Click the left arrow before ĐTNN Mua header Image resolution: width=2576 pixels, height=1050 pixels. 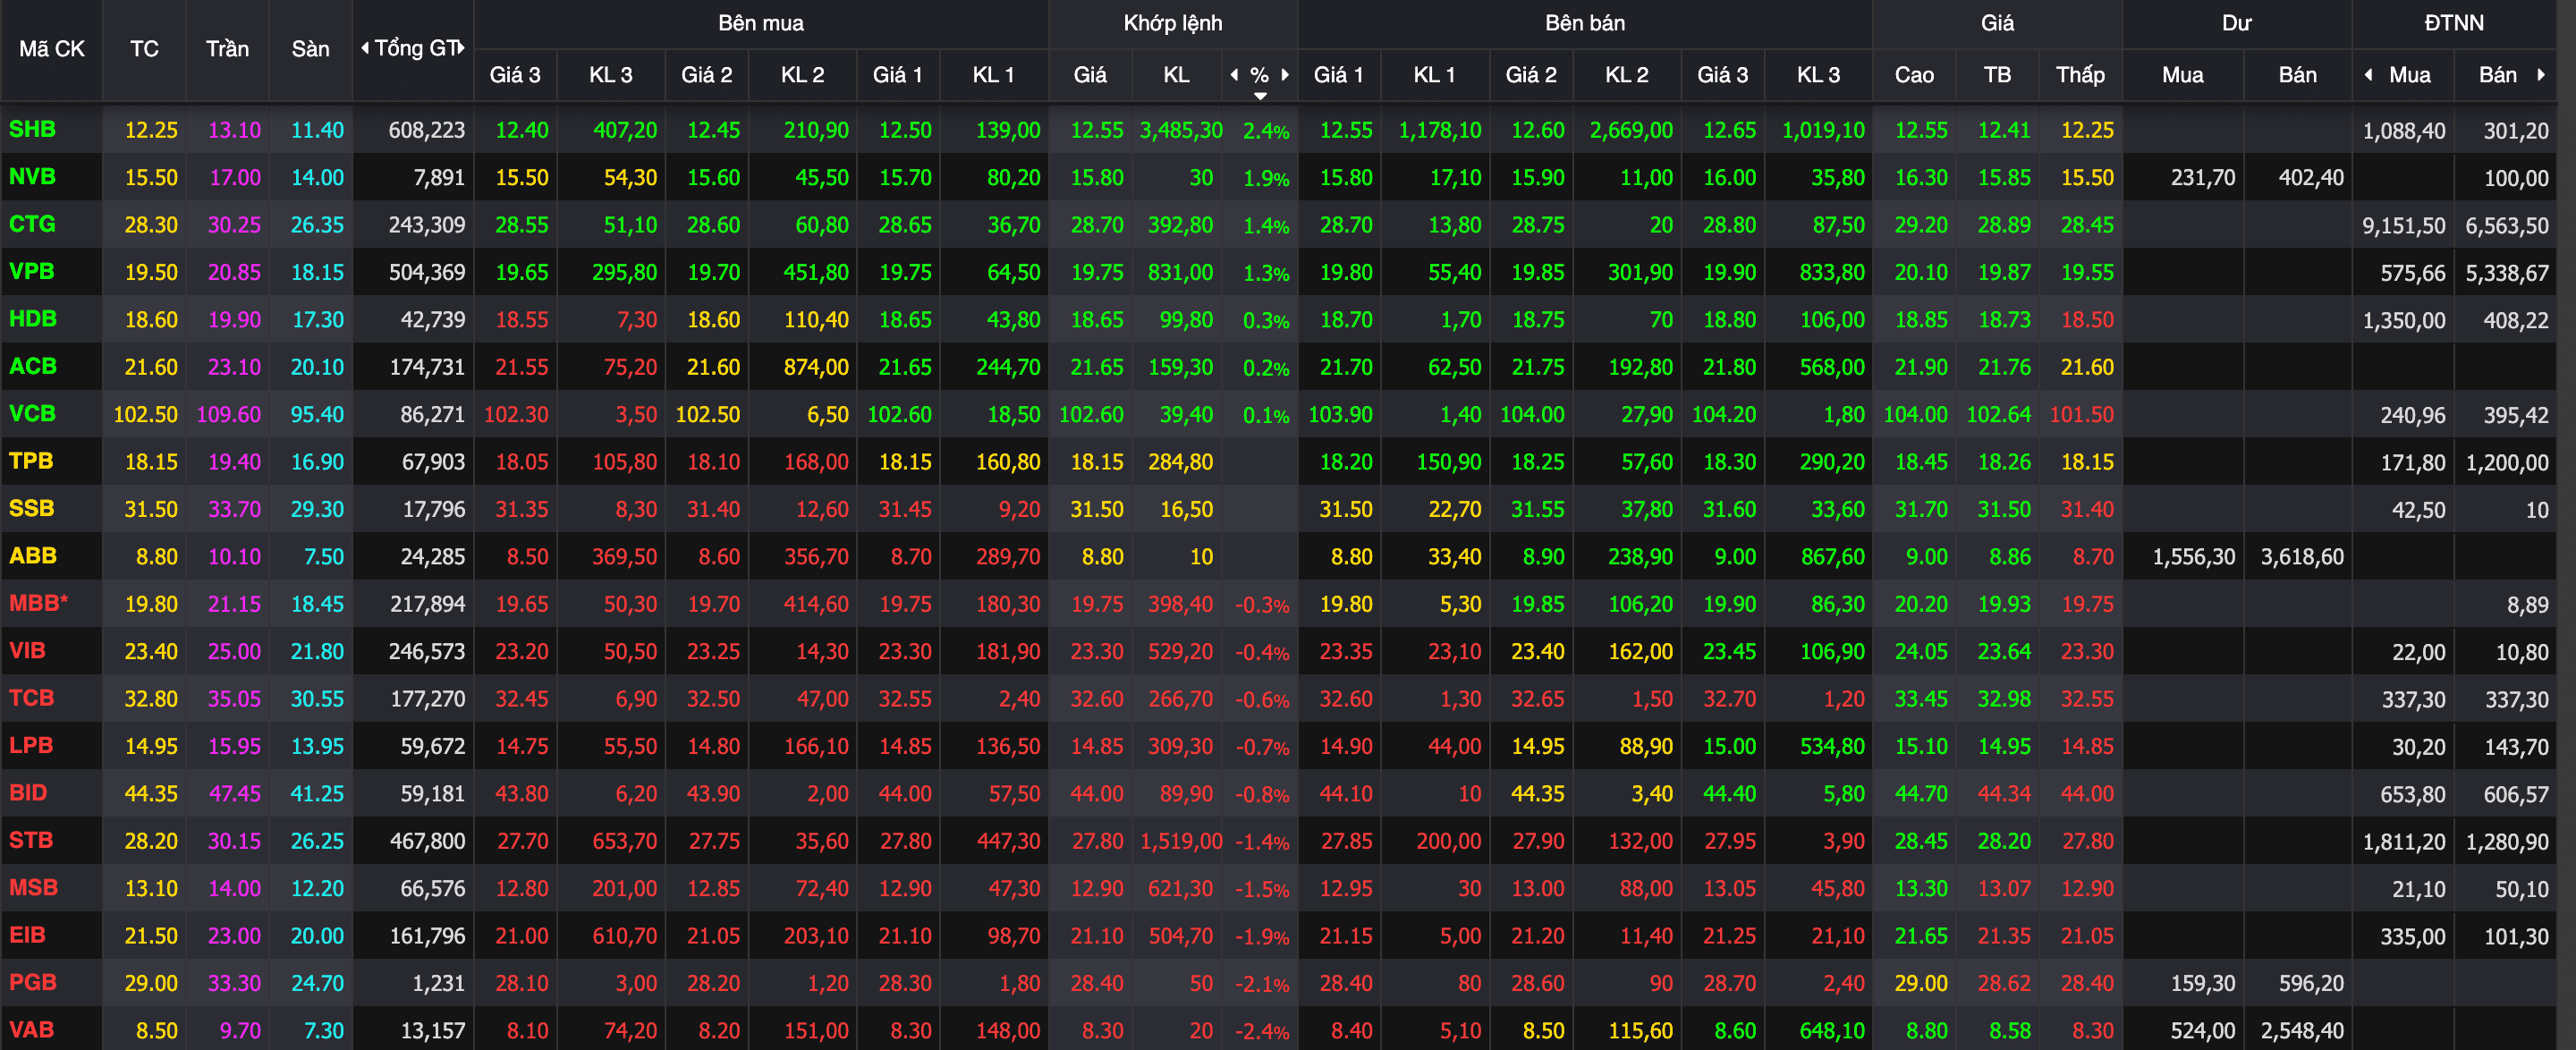2368,75
